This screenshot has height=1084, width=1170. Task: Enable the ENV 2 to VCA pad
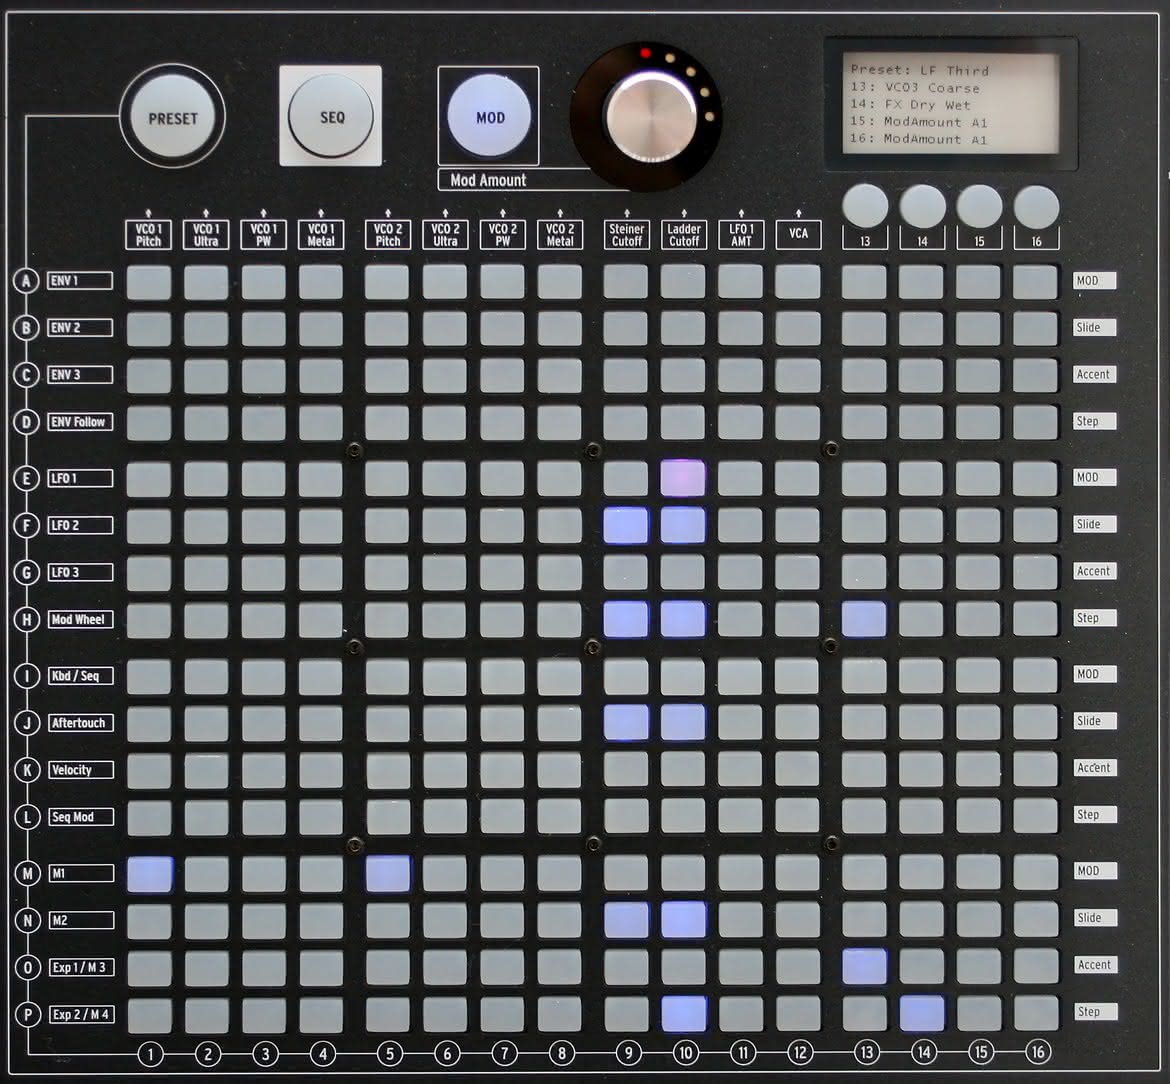click(x=798, y=329)
